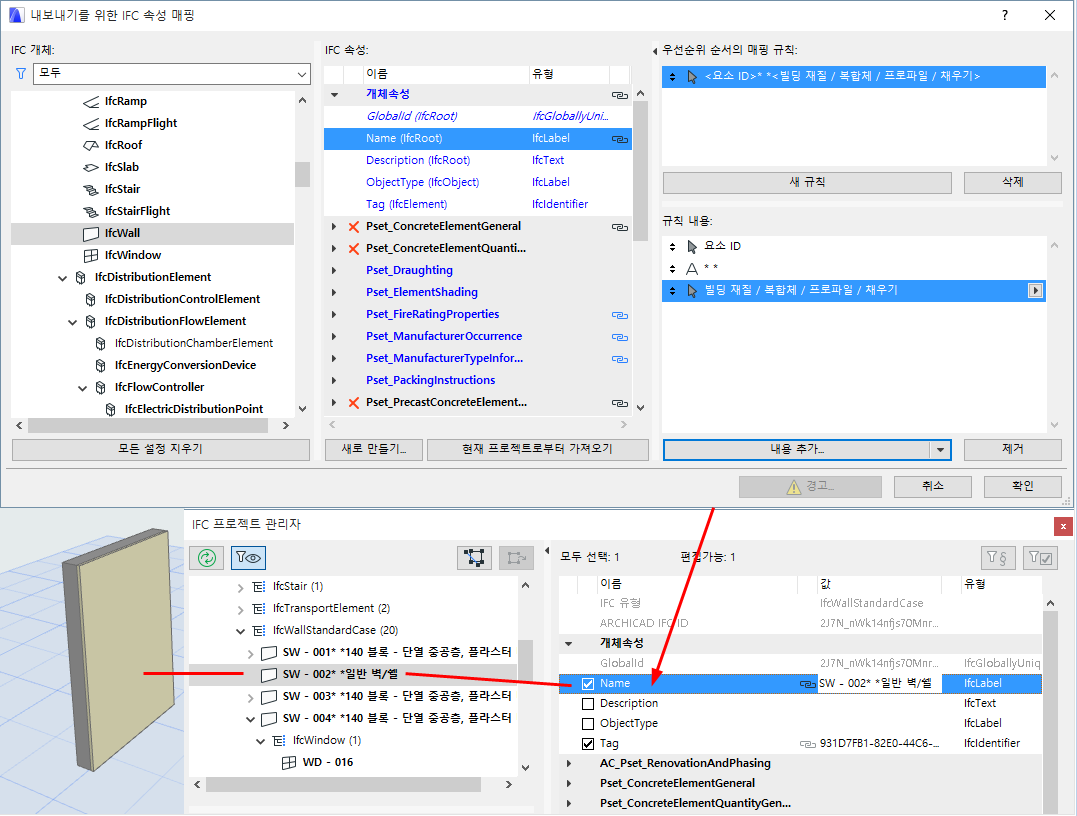Select Description (IfcRoot) property
1077x816 pixels.
(418, 160)
